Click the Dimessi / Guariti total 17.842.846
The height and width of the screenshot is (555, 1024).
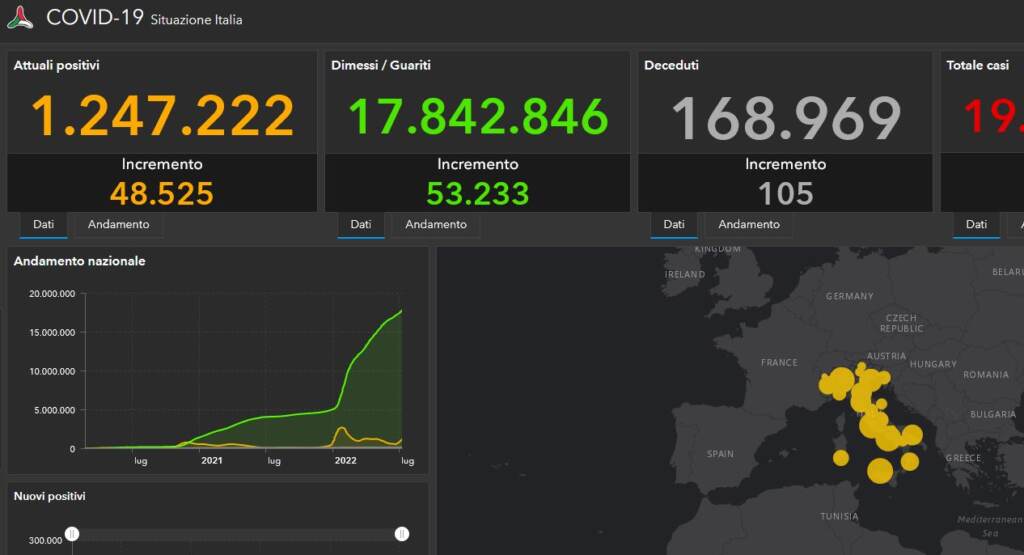click(478, 116)
